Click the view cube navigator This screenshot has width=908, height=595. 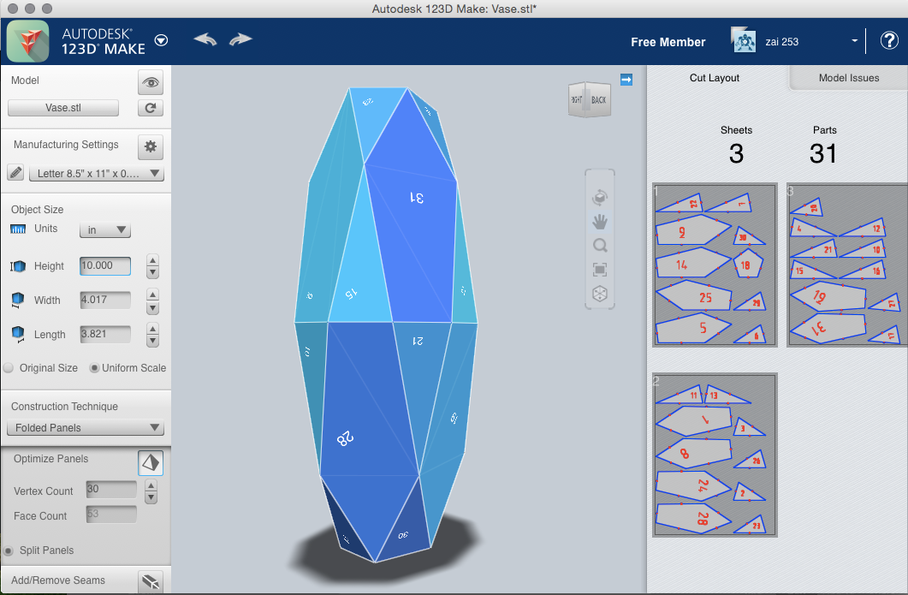click(x=590, y=100)
